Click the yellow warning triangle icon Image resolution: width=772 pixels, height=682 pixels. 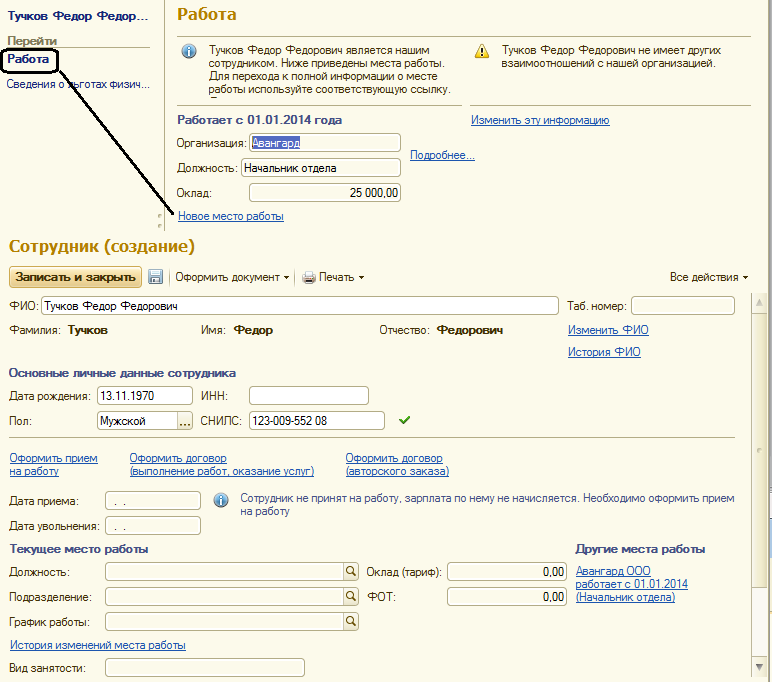(482, 51)
